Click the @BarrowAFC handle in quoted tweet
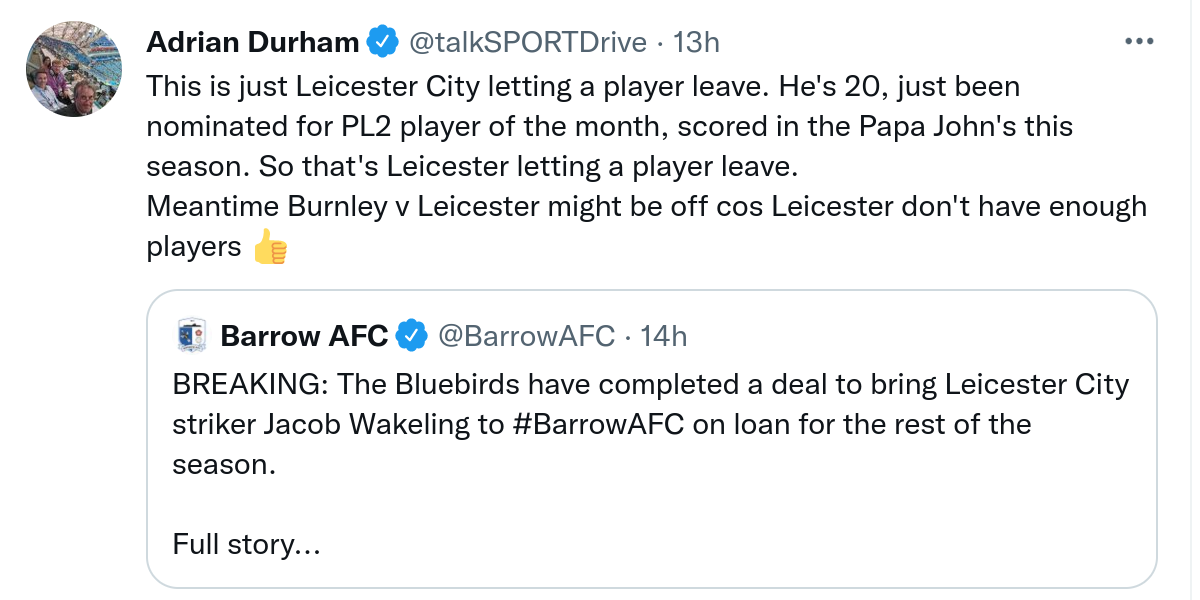 click(x=526, y=336)
